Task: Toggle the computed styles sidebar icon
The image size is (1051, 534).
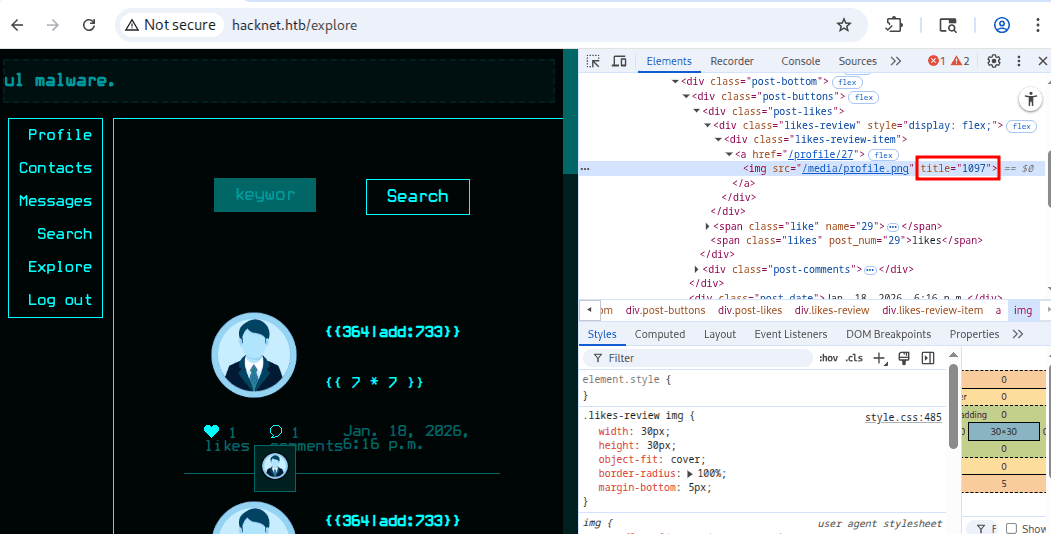Action: tap(928, 358)
